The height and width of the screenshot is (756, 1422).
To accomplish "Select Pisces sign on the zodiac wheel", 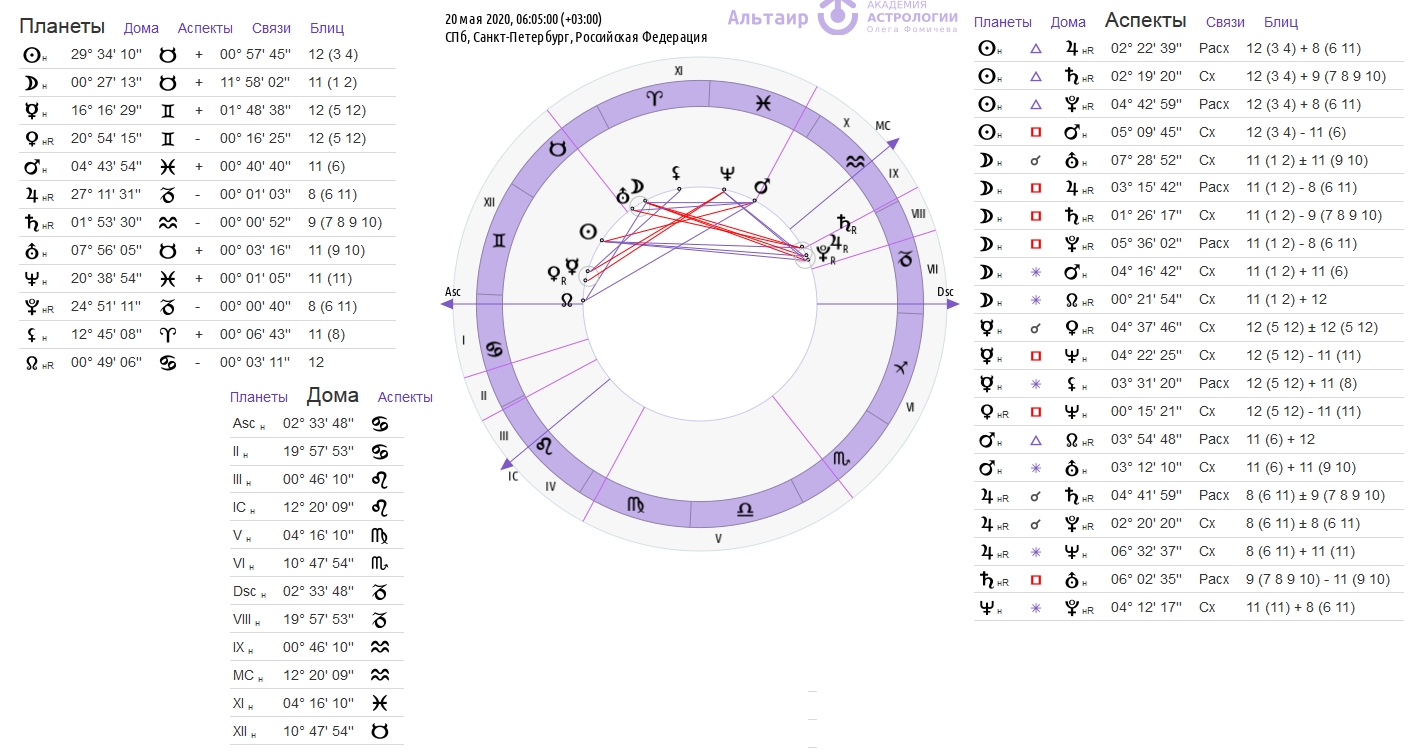I will click(x=763, y=101).
